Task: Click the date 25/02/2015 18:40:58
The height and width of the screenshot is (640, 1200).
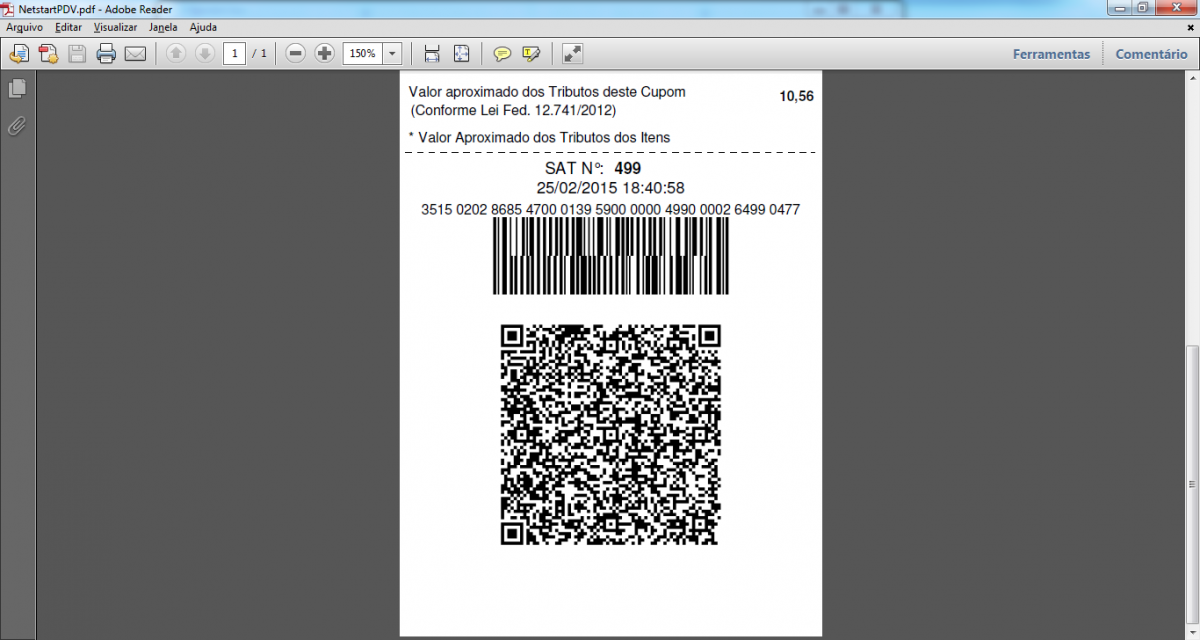Action: pyautogui.click(x=610, y=188)
